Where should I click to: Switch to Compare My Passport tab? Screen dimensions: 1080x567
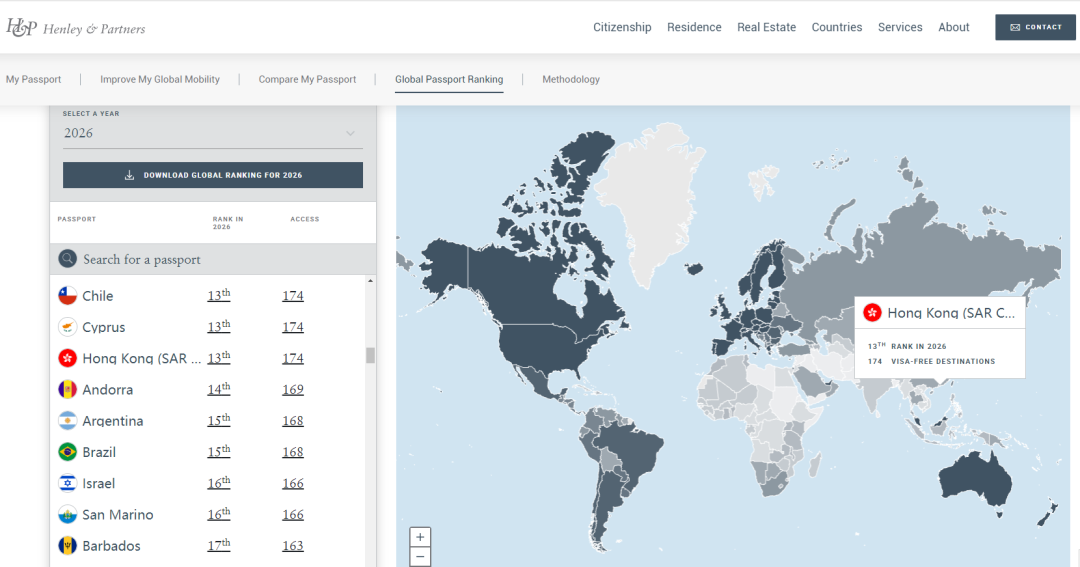[307, 79]
